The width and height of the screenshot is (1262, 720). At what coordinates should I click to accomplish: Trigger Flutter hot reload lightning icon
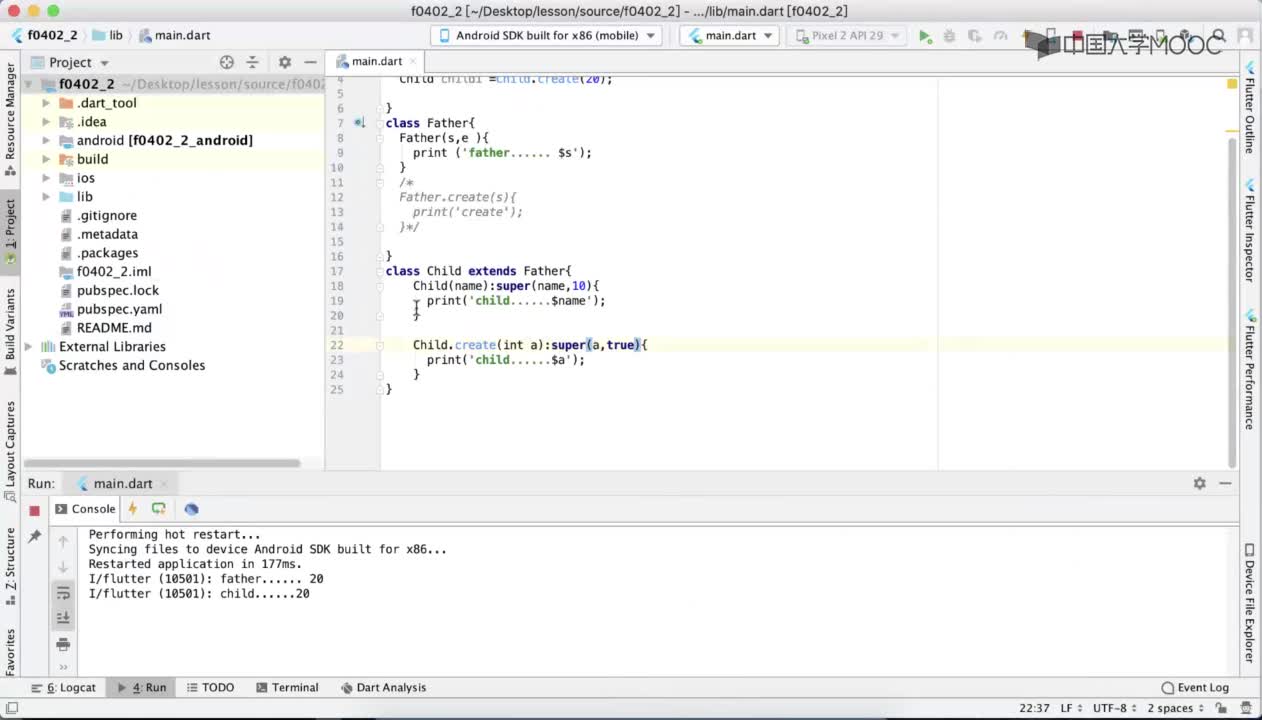[132, 509]
